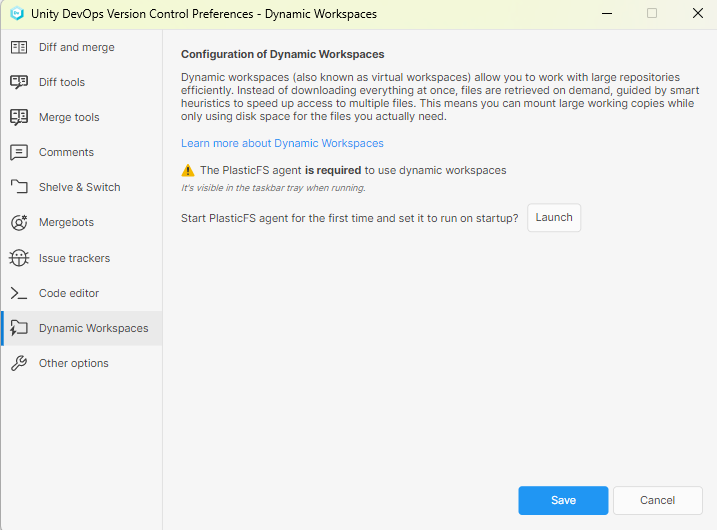Click the yellow warning triangle icon
Screen dimensions: 717x530
[x=188, y=170]
